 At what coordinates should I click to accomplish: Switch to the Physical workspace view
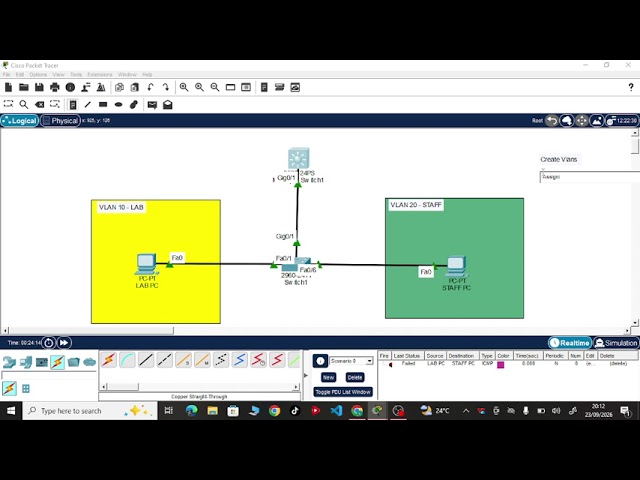[x=60, y=121]
